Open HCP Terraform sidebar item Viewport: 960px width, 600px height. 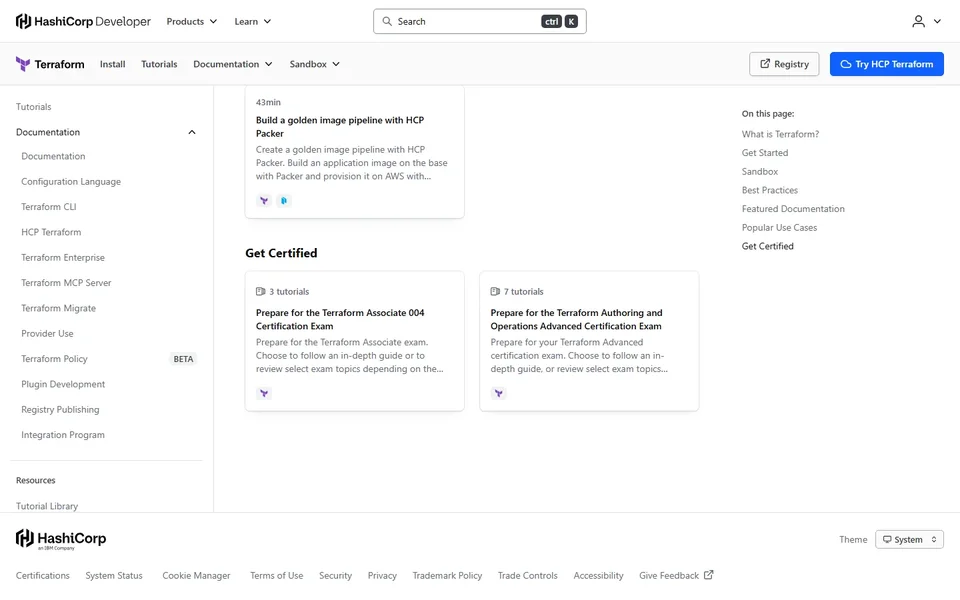click(51, 232)
